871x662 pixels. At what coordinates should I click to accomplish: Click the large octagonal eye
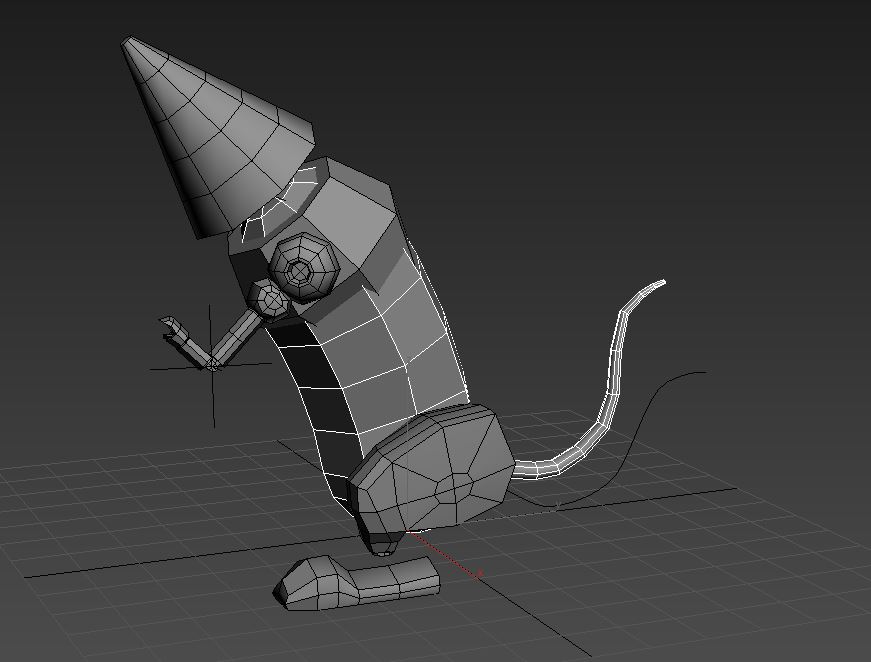pyautogui.click(x=300, y=268)
